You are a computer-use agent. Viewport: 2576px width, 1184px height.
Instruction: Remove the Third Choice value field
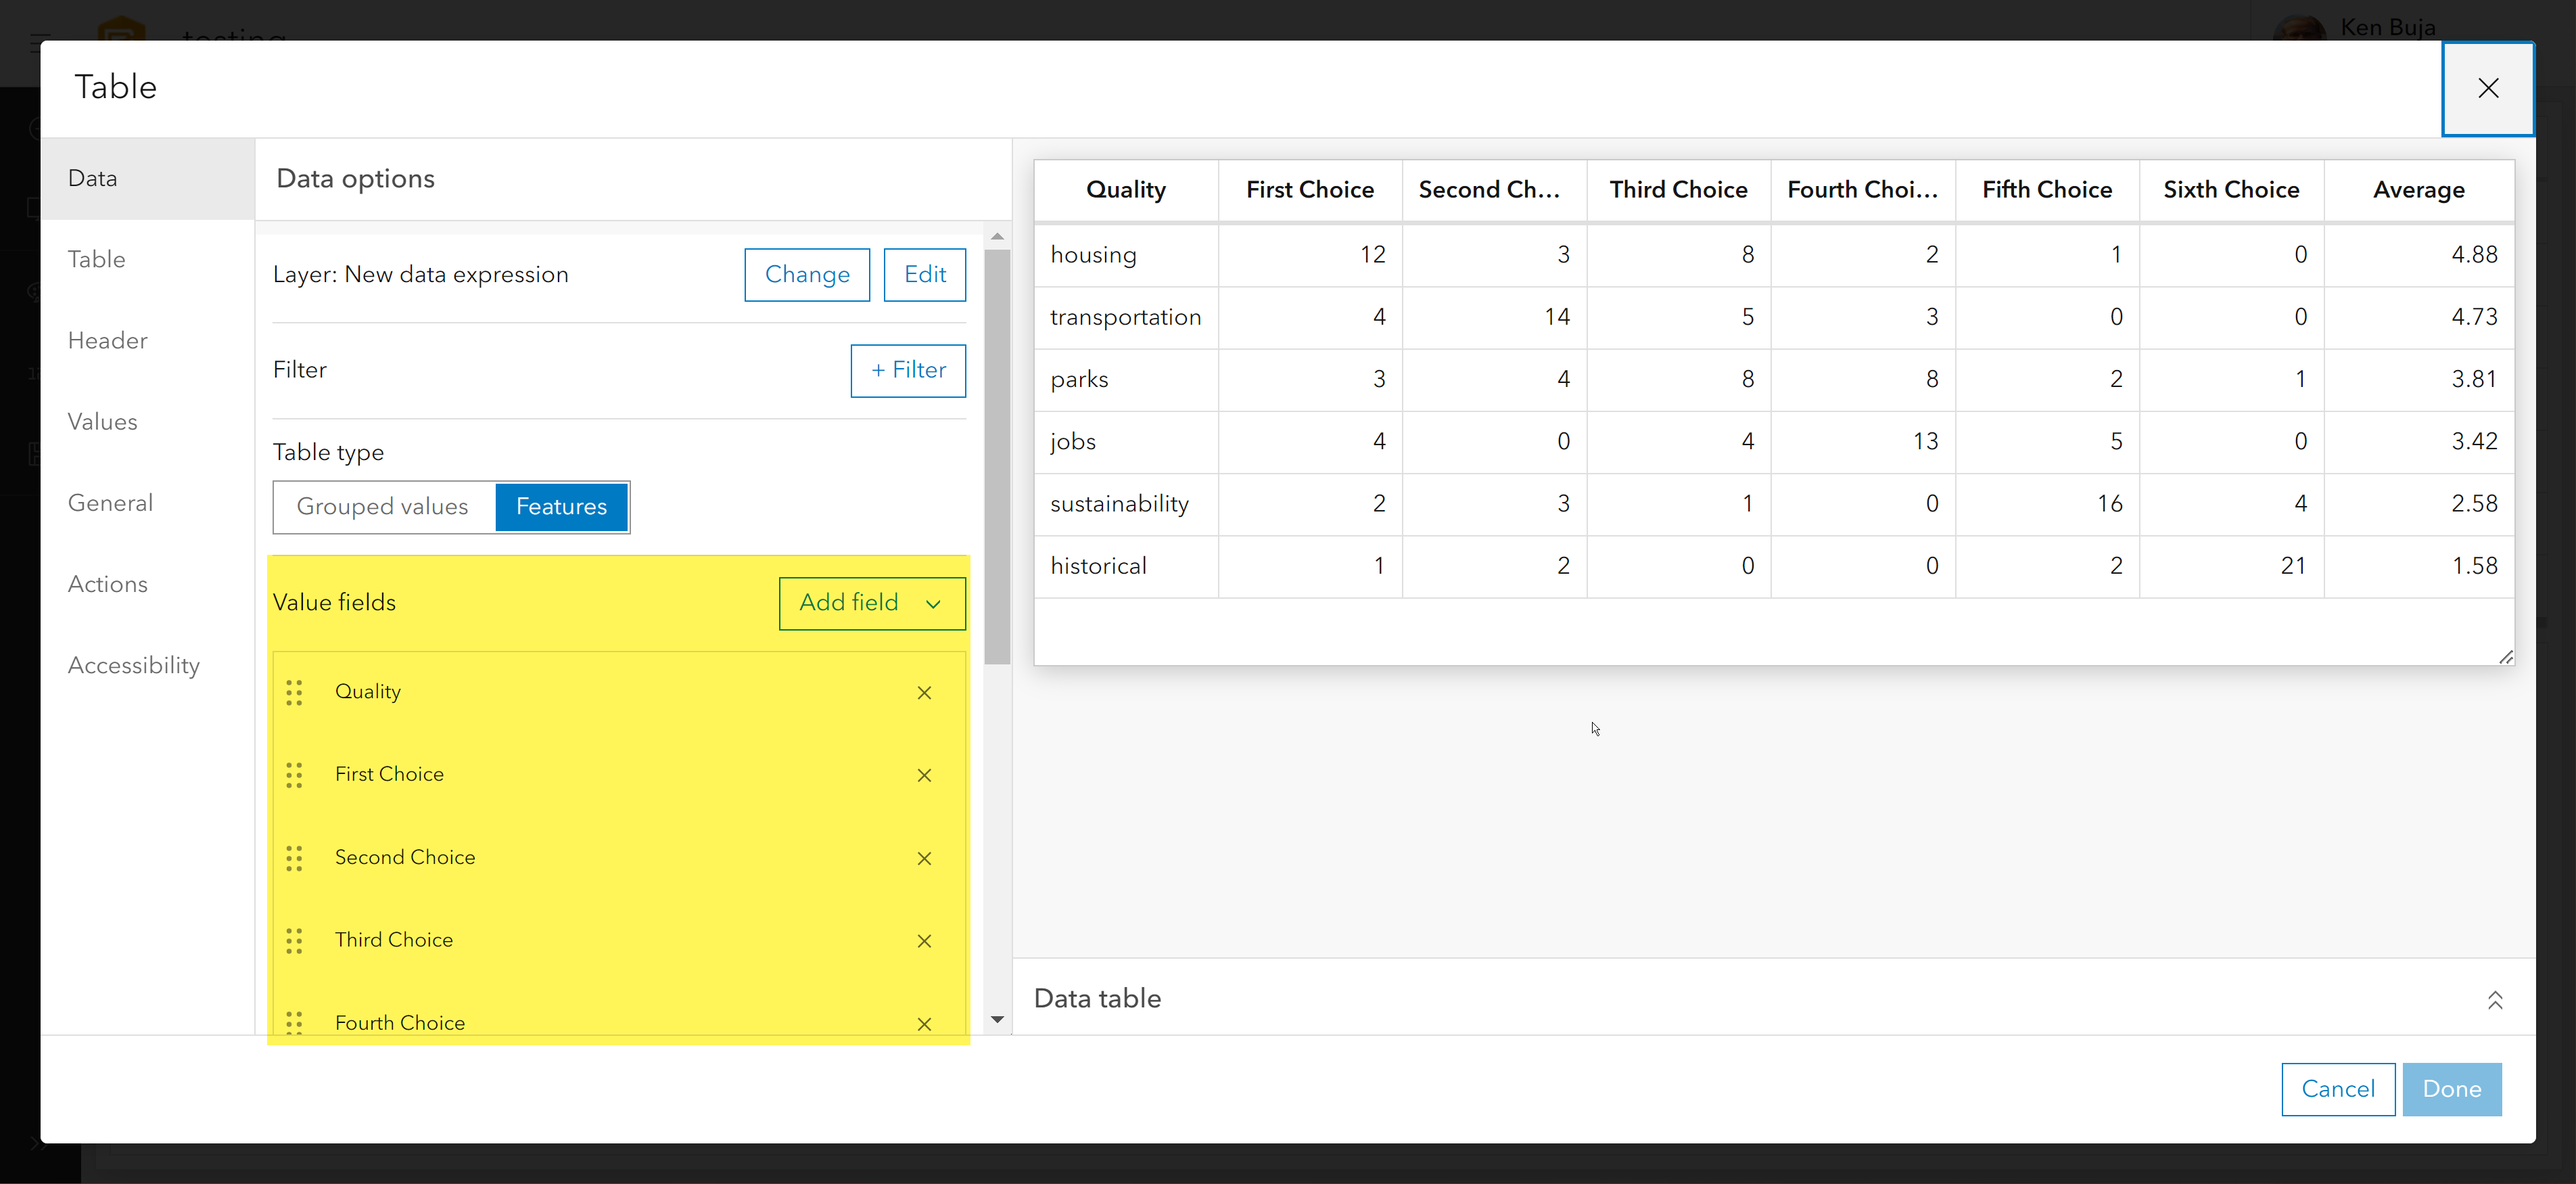pos(924,941)
